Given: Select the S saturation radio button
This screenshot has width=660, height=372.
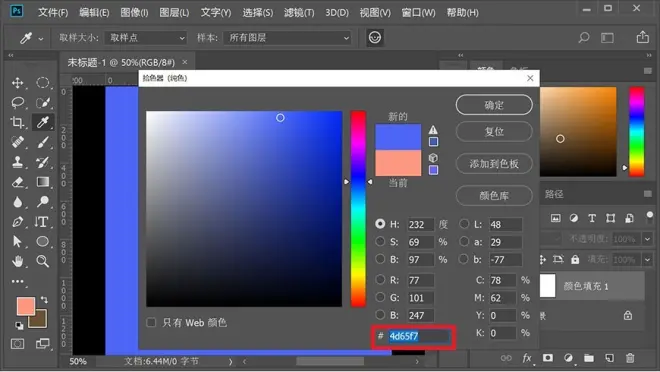Looking at the screenshot, I should click(x=380, y=242).
